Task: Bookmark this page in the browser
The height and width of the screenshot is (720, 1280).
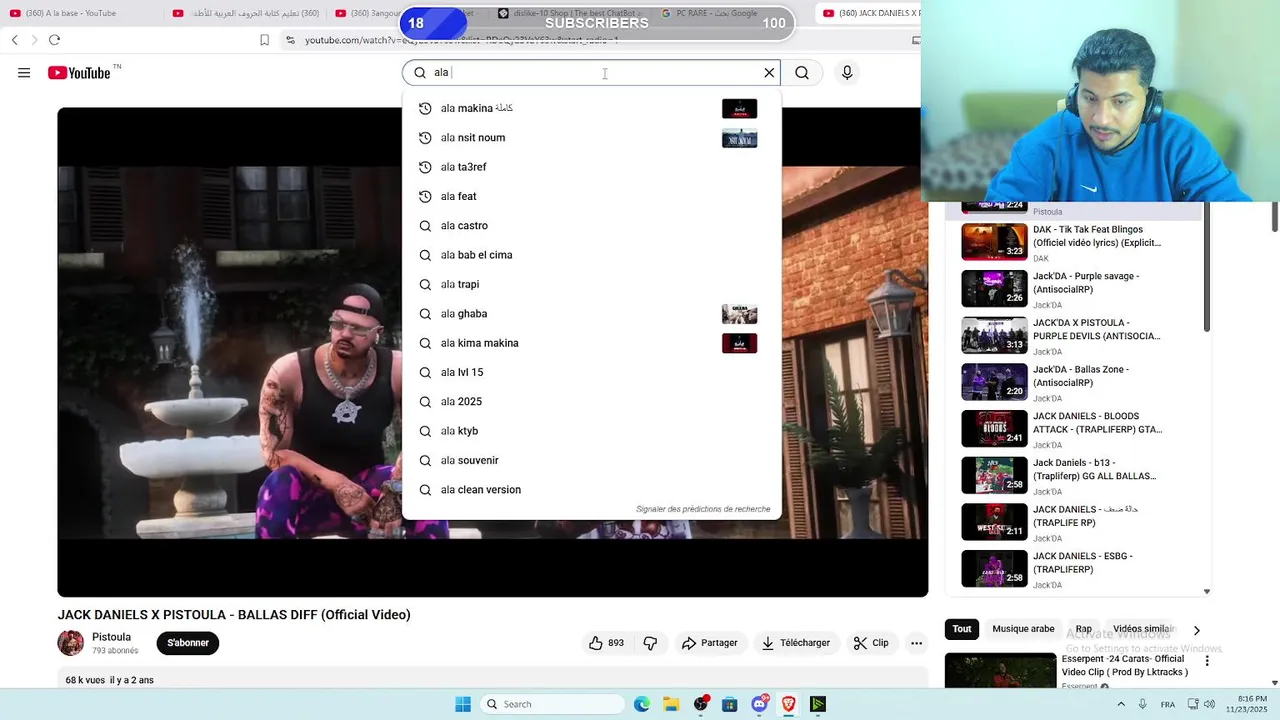Action: click(264, 40)
